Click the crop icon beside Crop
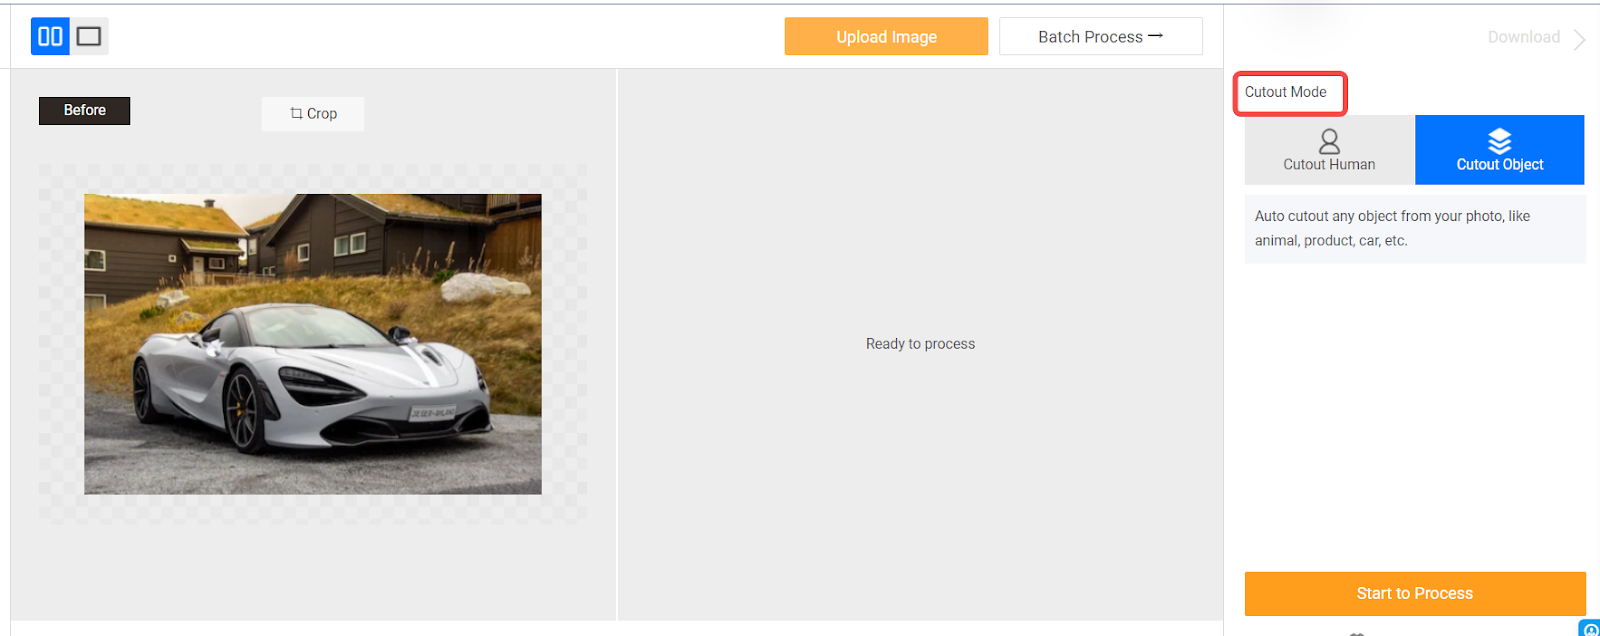Screen dimensions: 1600x636 [296, 113]
